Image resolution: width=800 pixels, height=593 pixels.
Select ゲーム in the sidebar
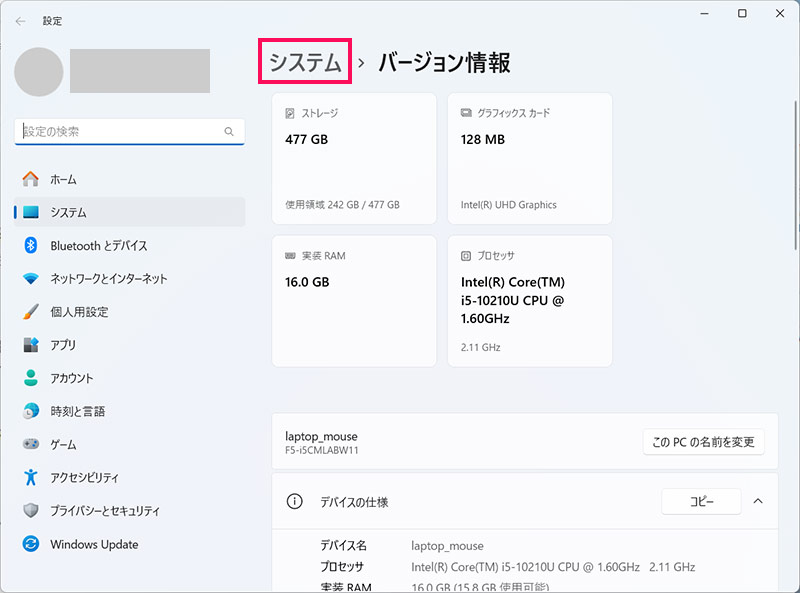tap(130, 444)
